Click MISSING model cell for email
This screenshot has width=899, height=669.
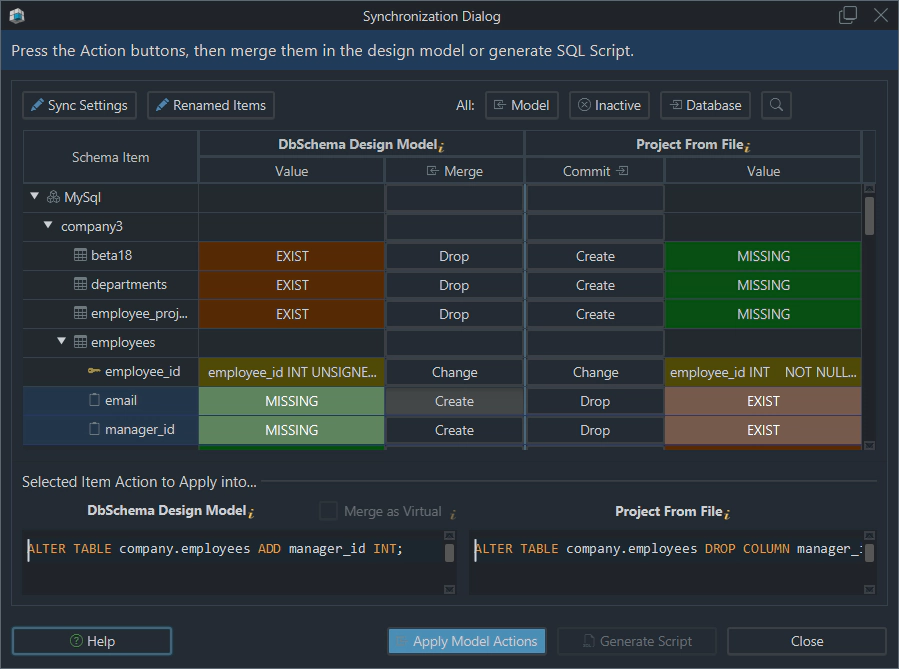point(291,401)
